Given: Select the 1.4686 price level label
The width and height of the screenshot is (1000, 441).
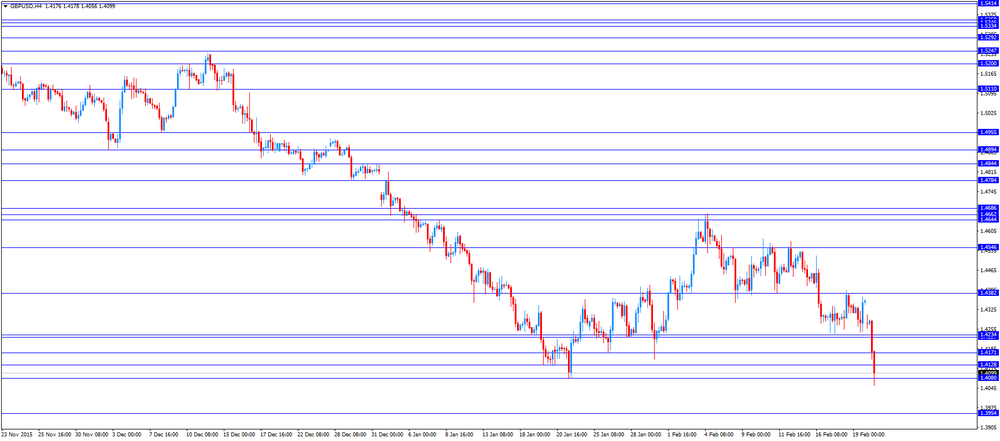Looking at the screenshot, I should tap(988, 209).
